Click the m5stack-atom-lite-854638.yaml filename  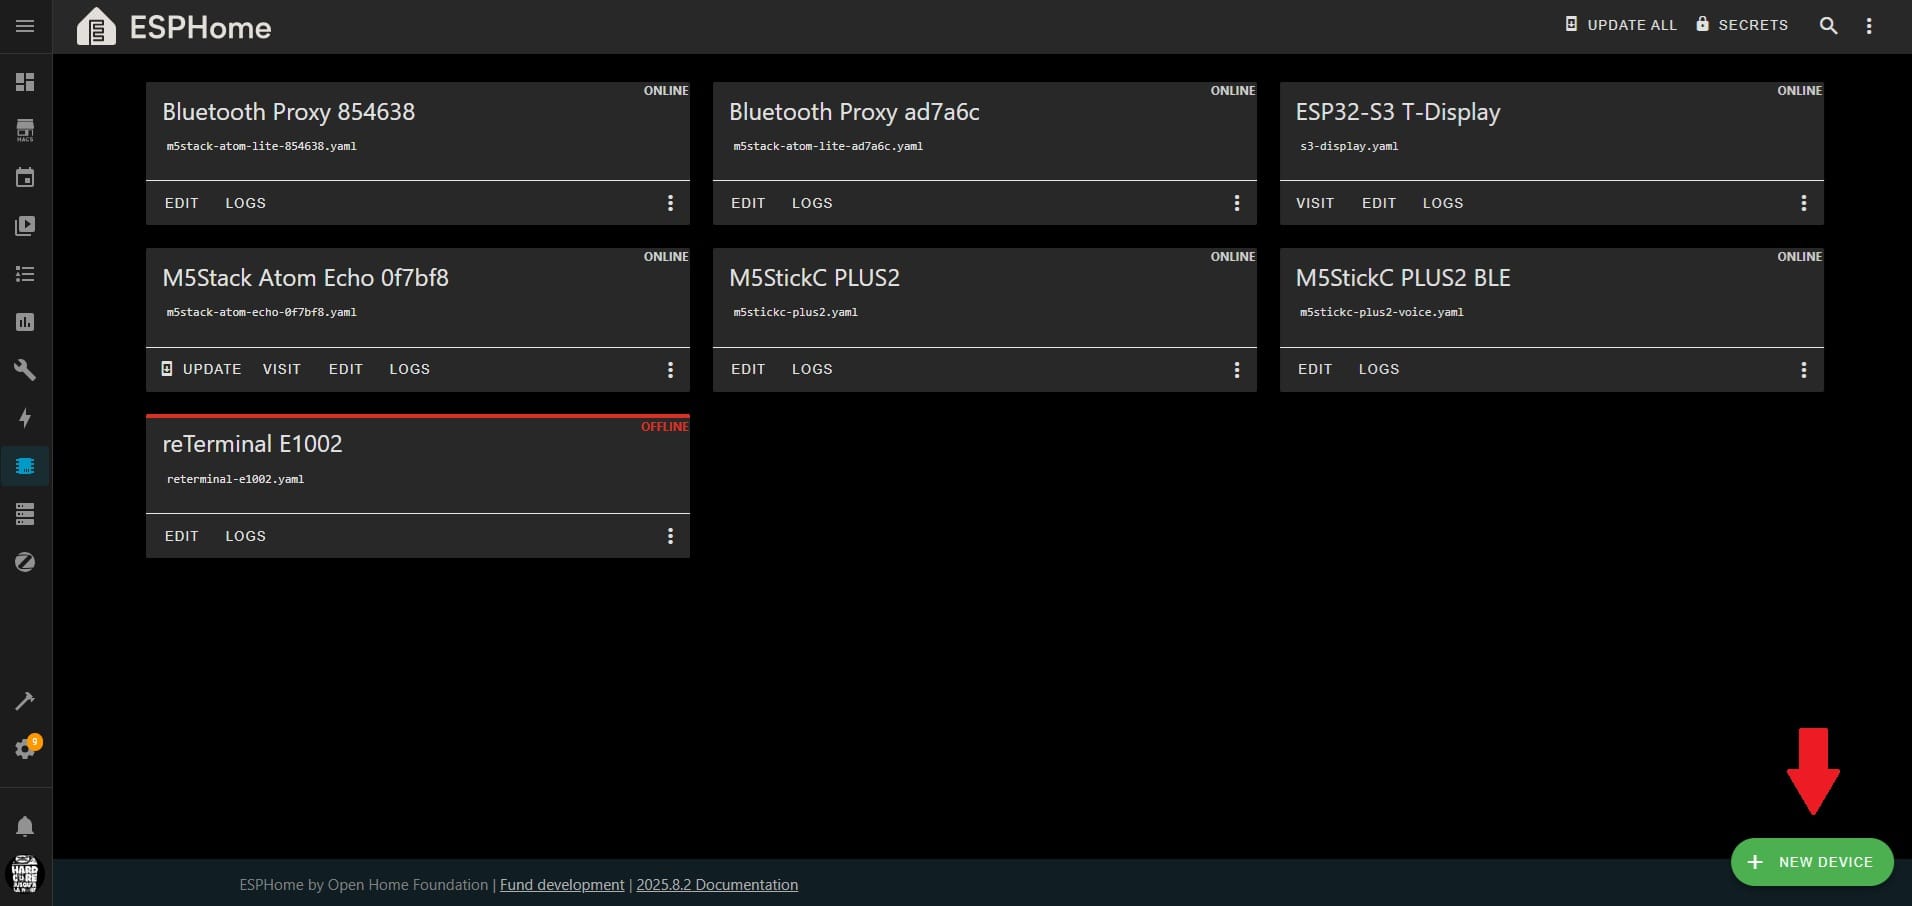point(262,146)
